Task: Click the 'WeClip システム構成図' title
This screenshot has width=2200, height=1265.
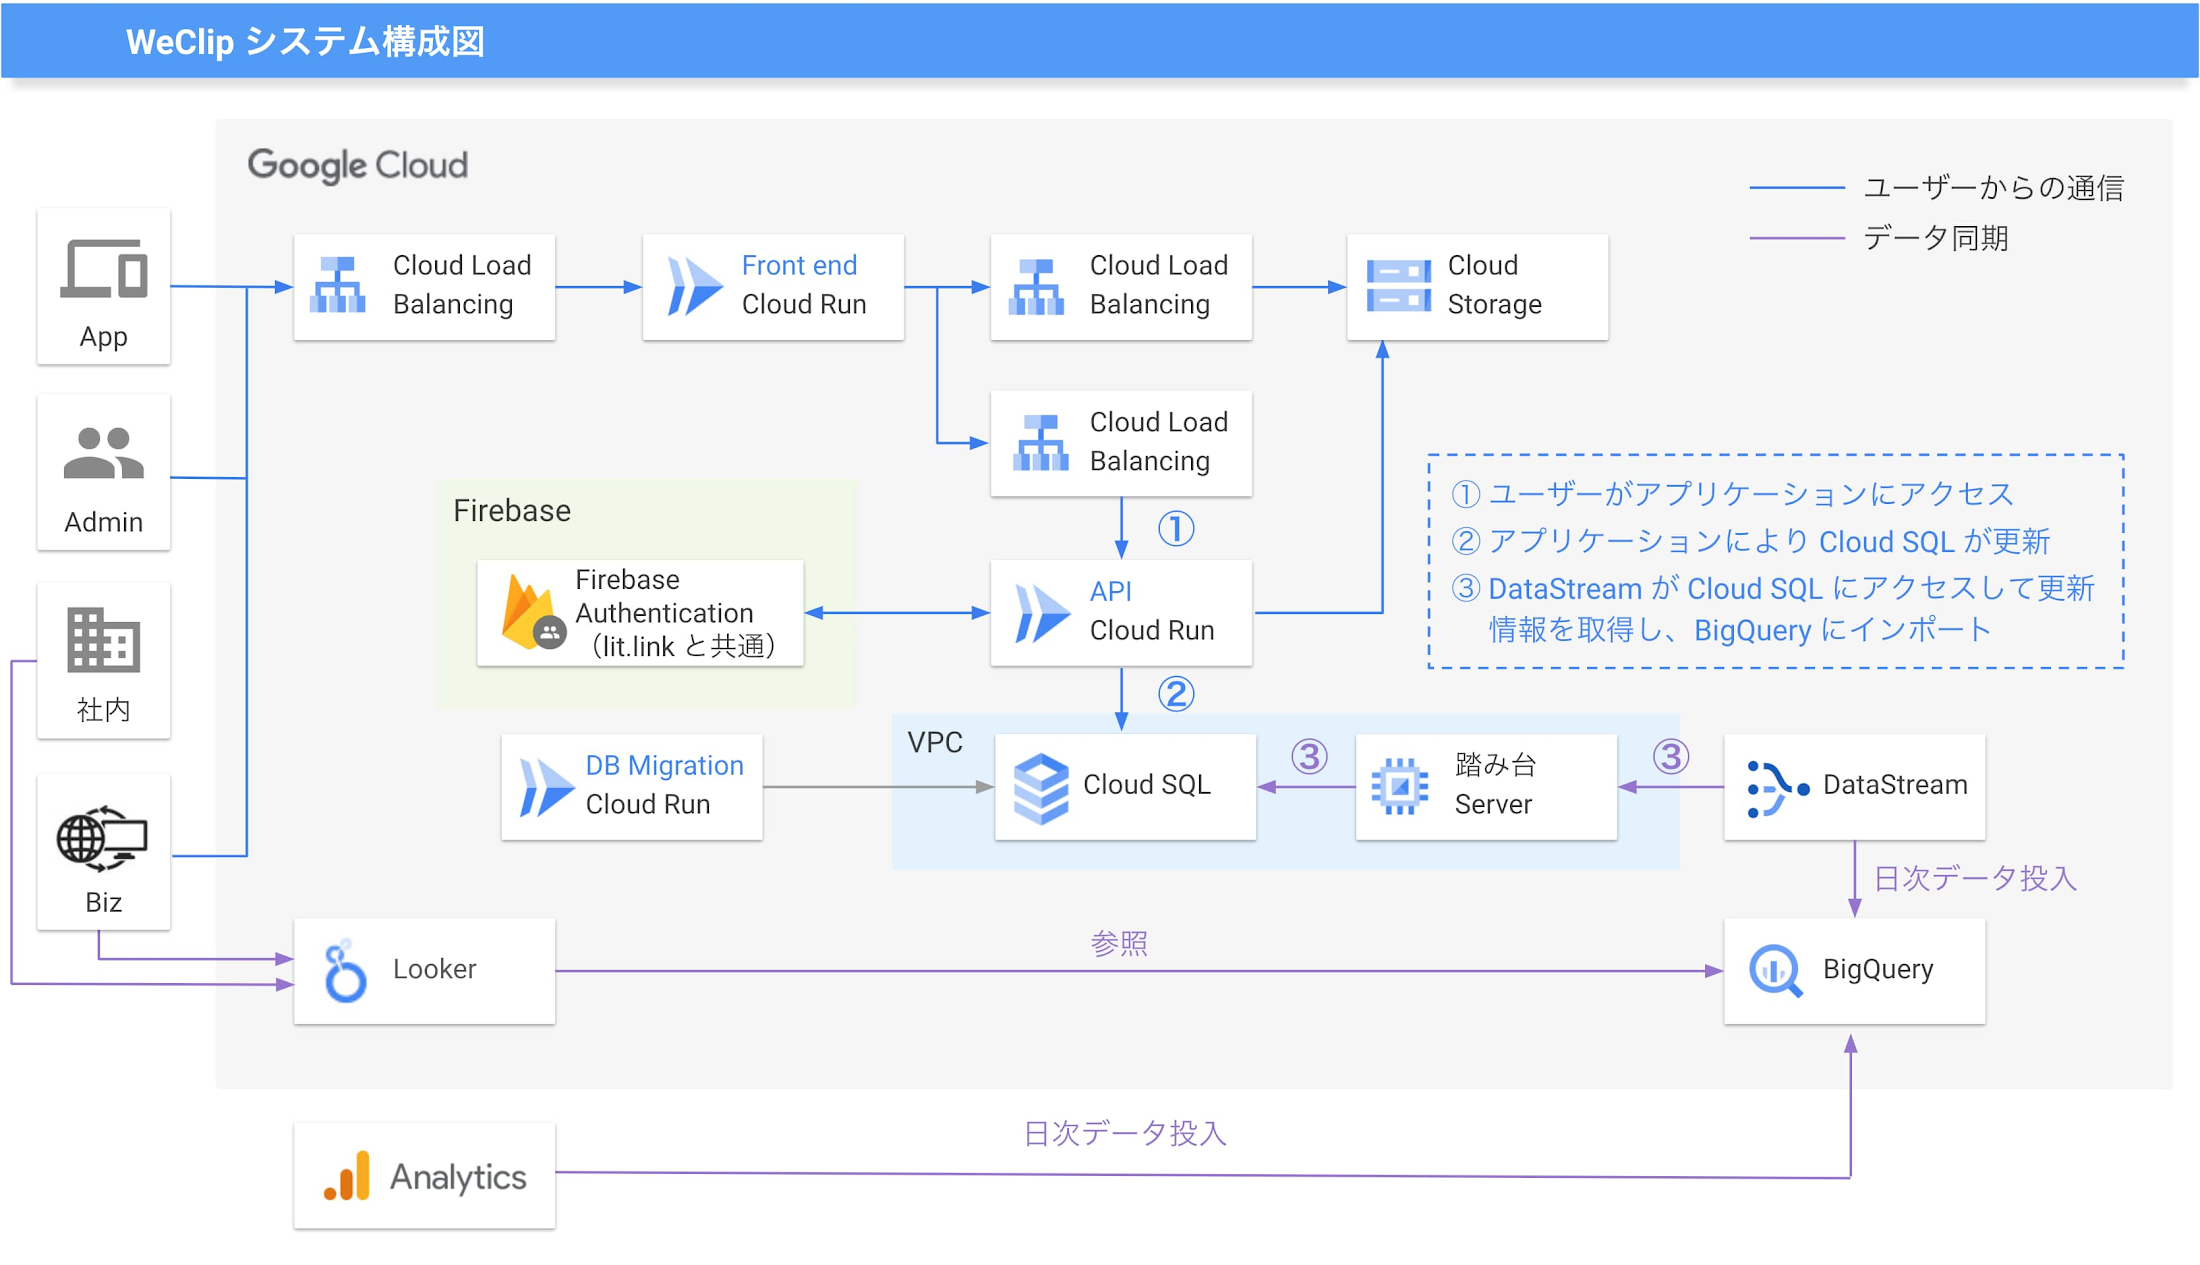Action: click(305, 42)
